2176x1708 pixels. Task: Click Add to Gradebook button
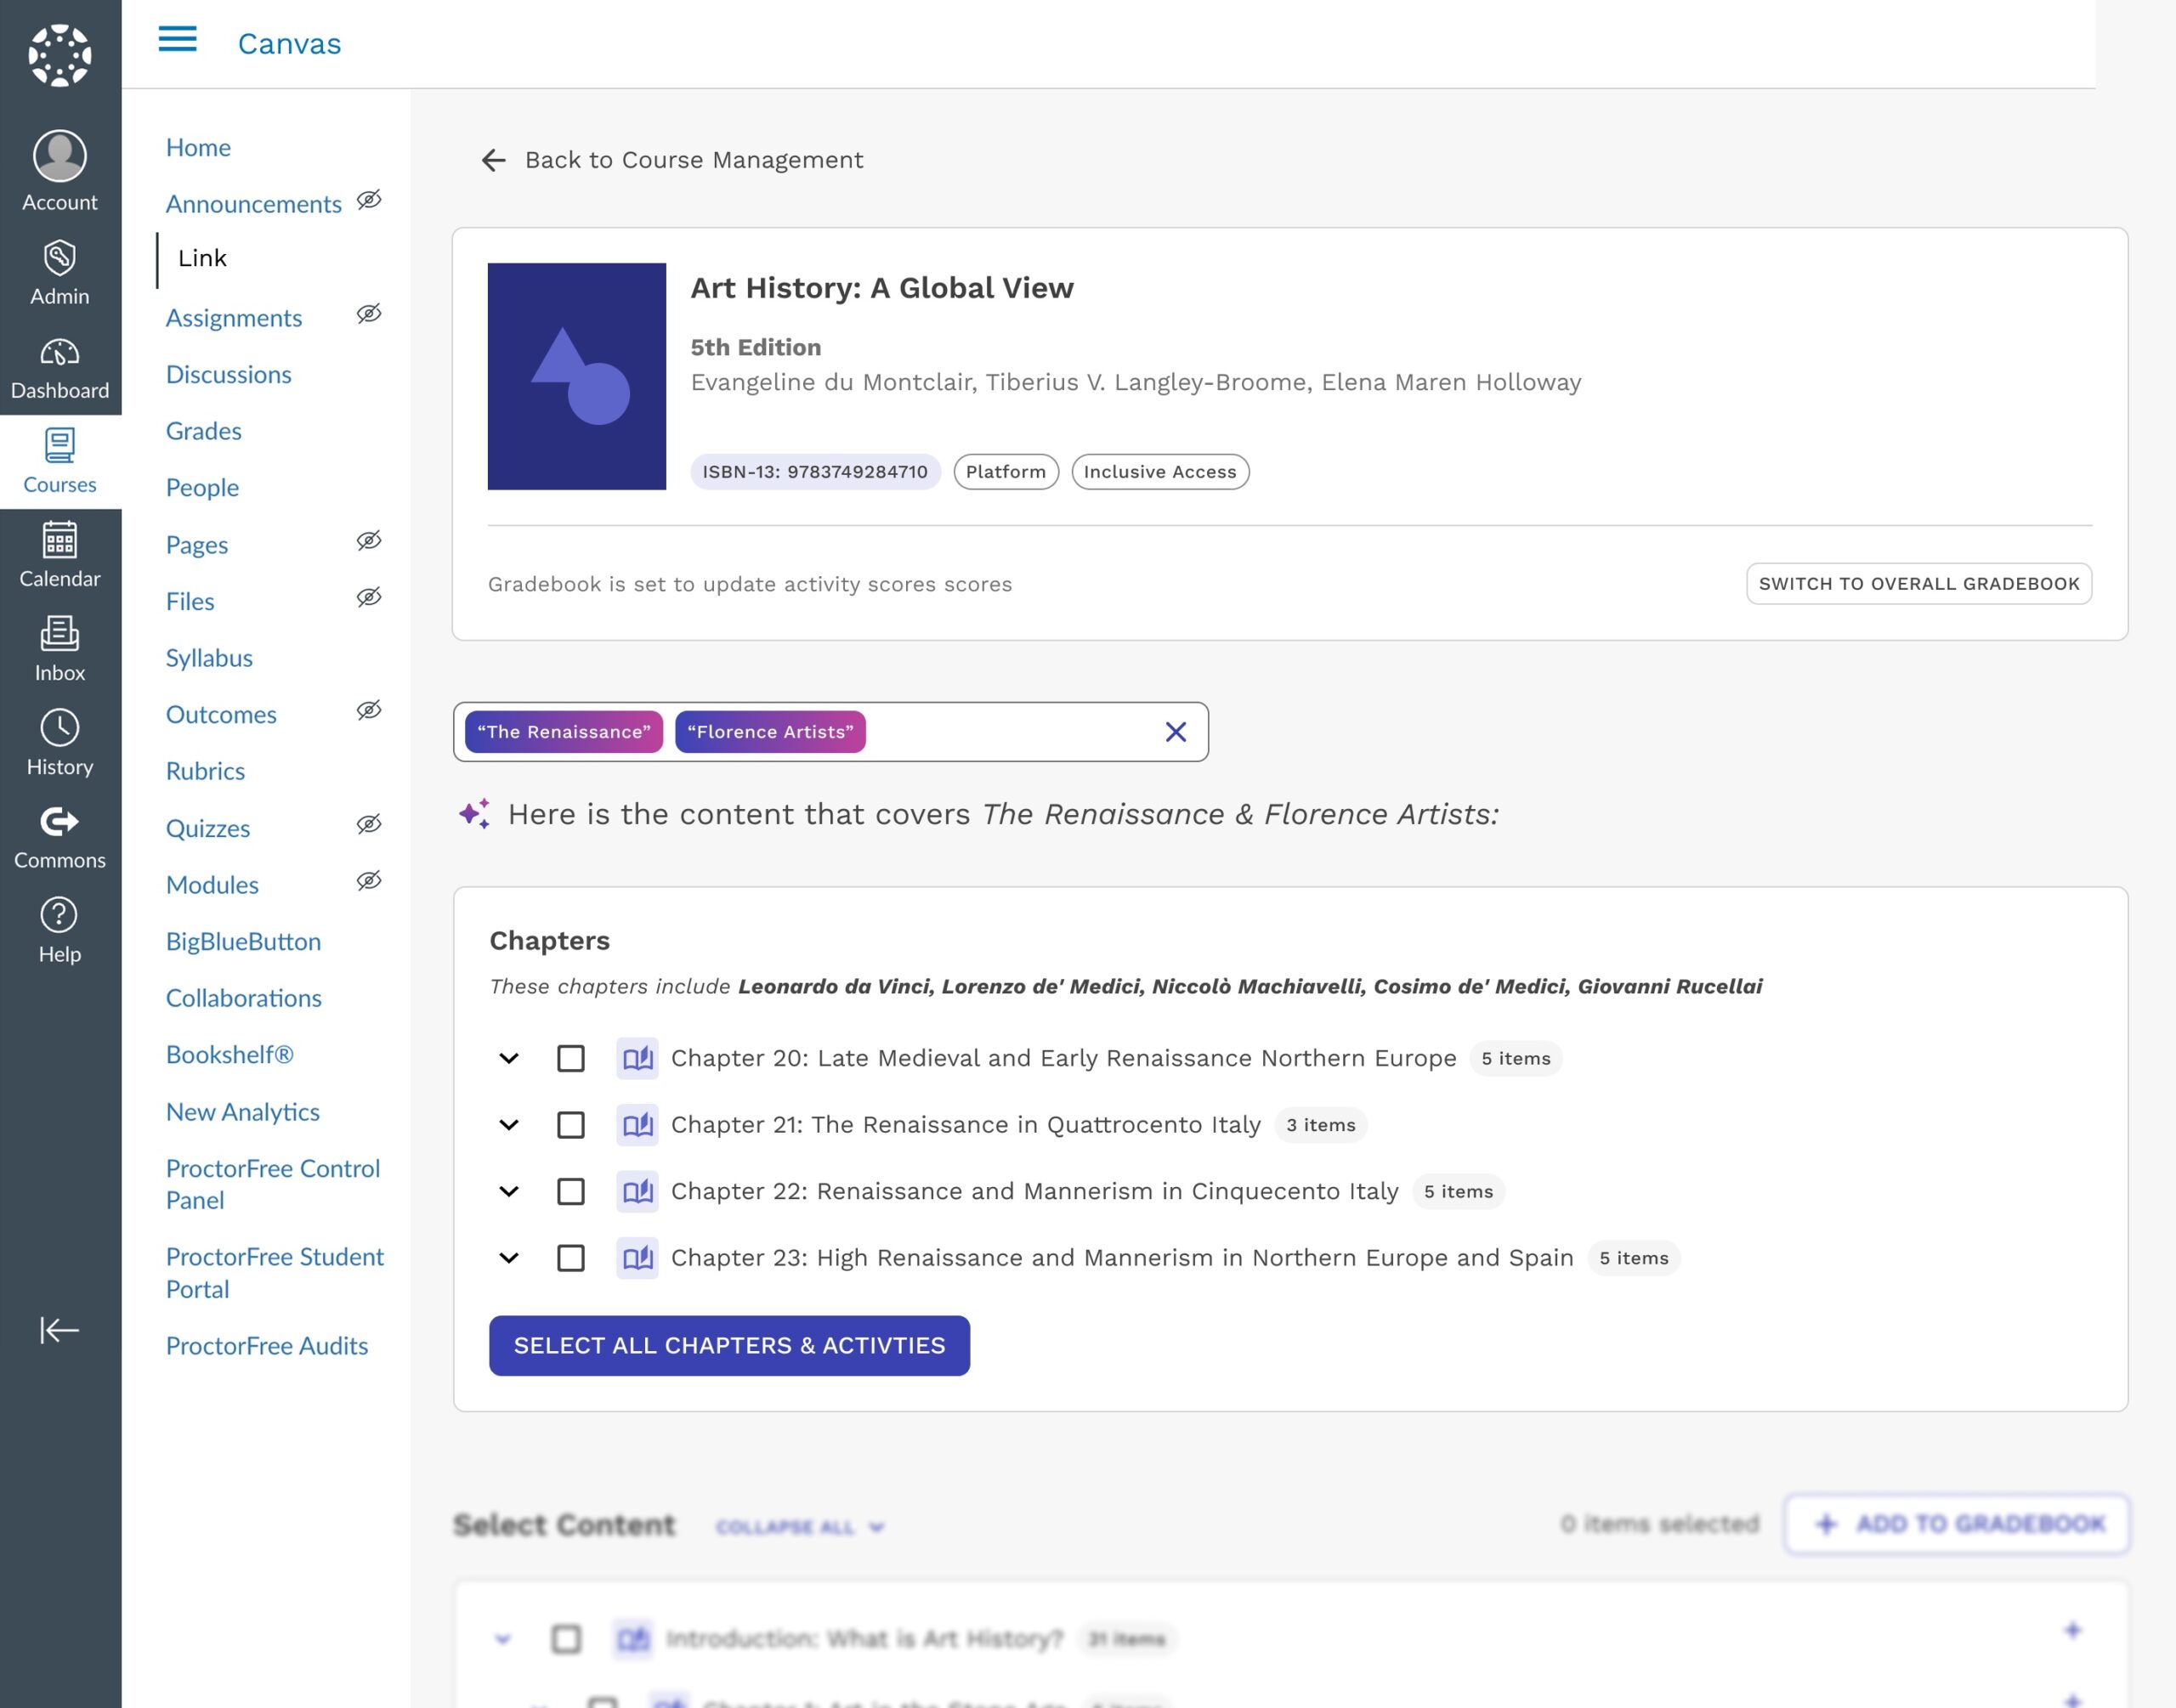tap(1957, 1524)
